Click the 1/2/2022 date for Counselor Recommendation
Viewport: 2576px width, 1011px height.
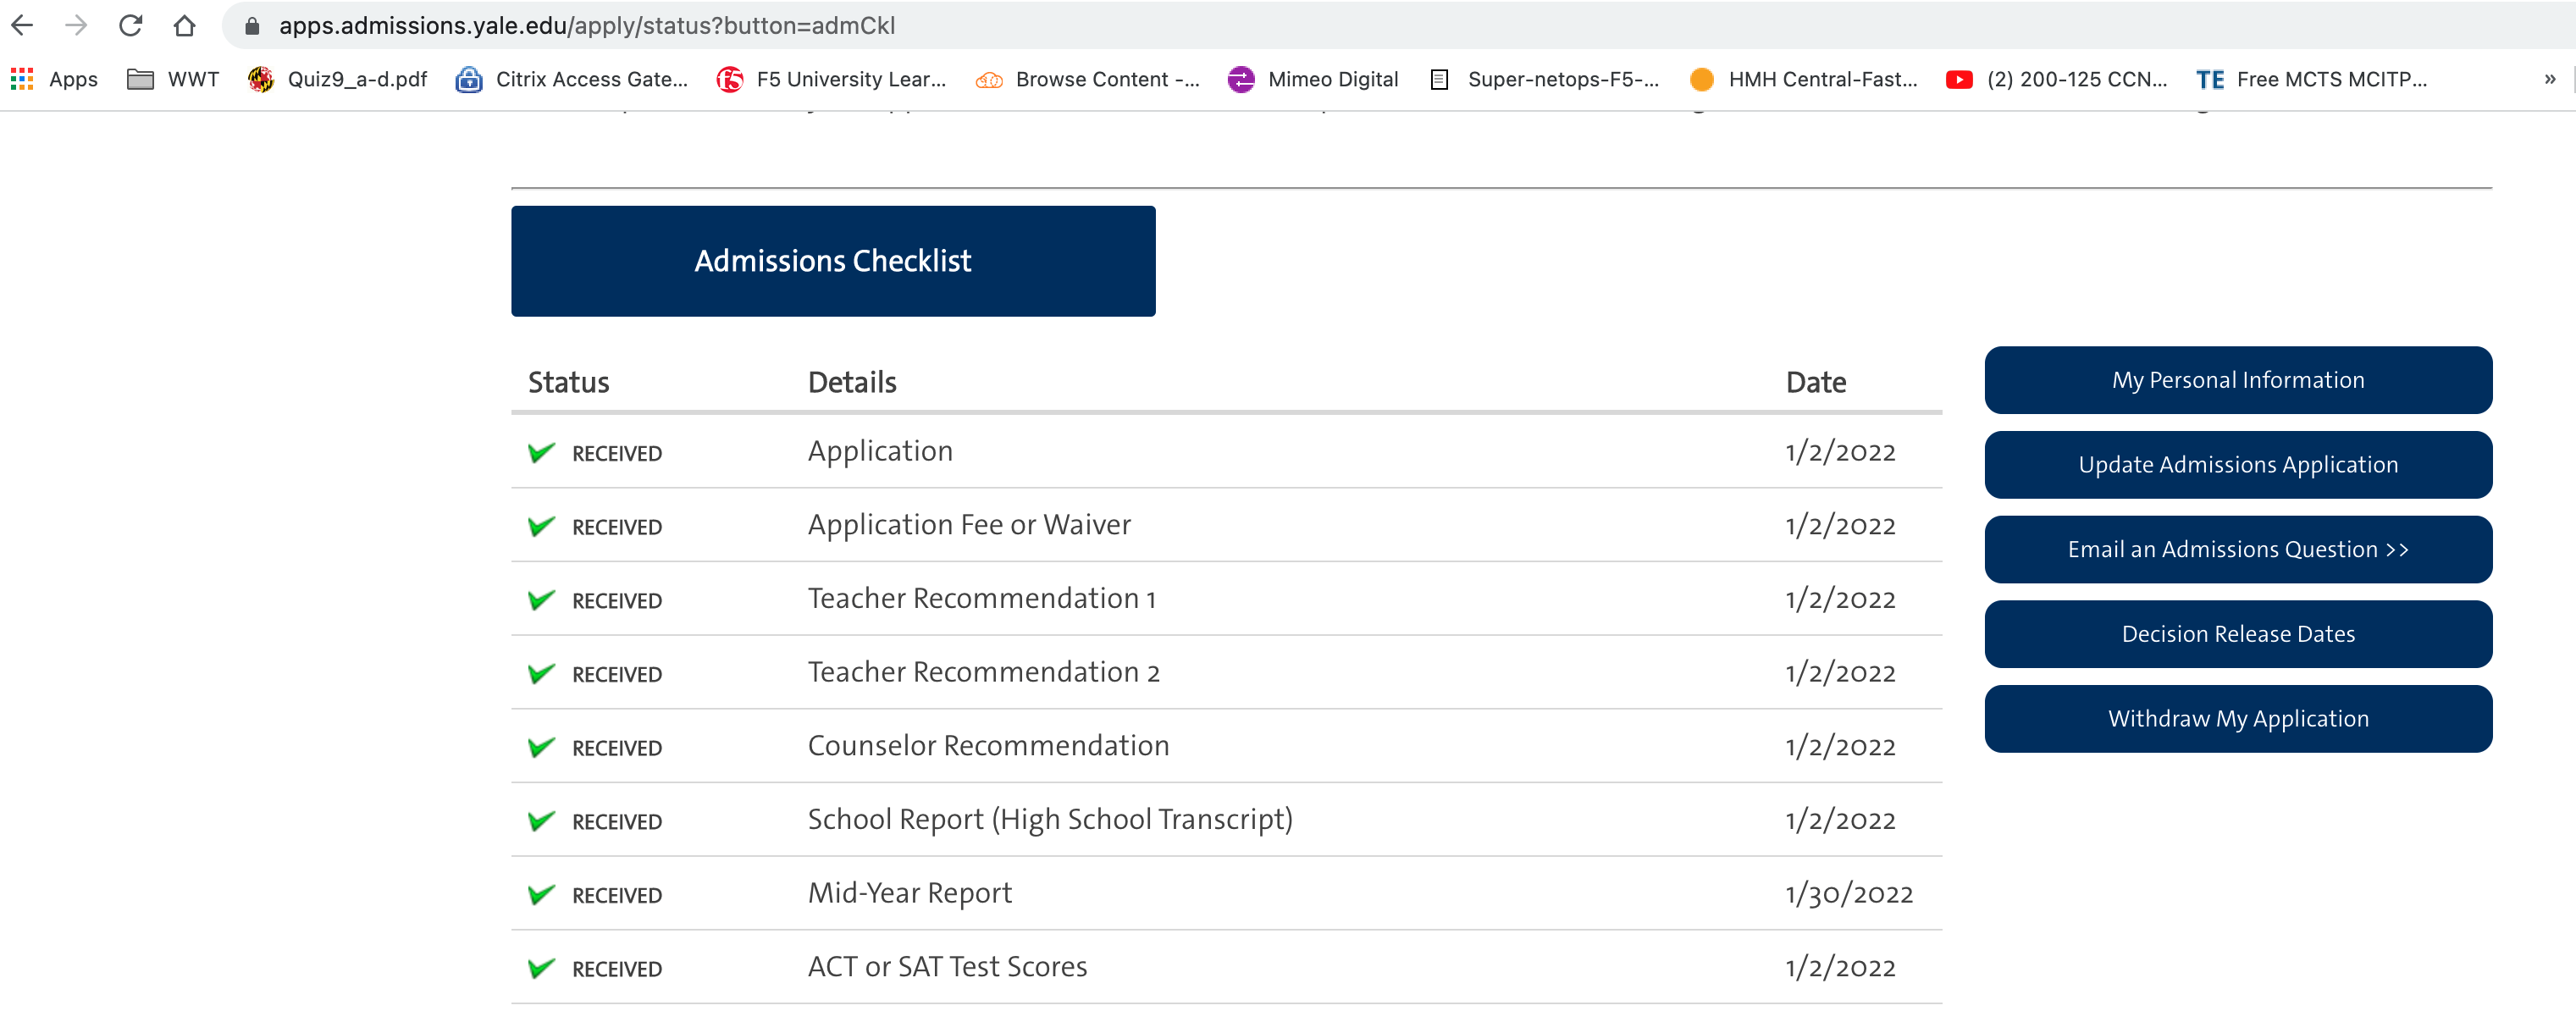click(1840, 747)
